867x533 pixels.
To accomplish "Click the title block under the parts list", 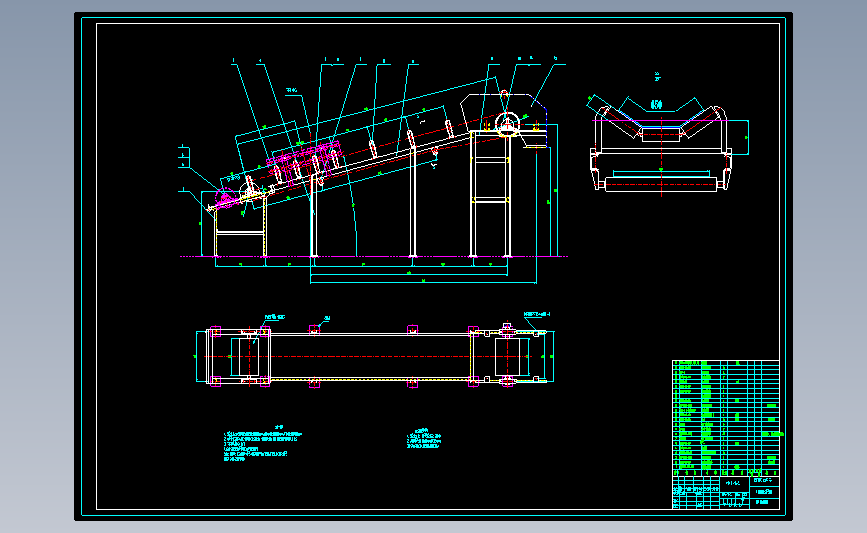I will (726, 493).
